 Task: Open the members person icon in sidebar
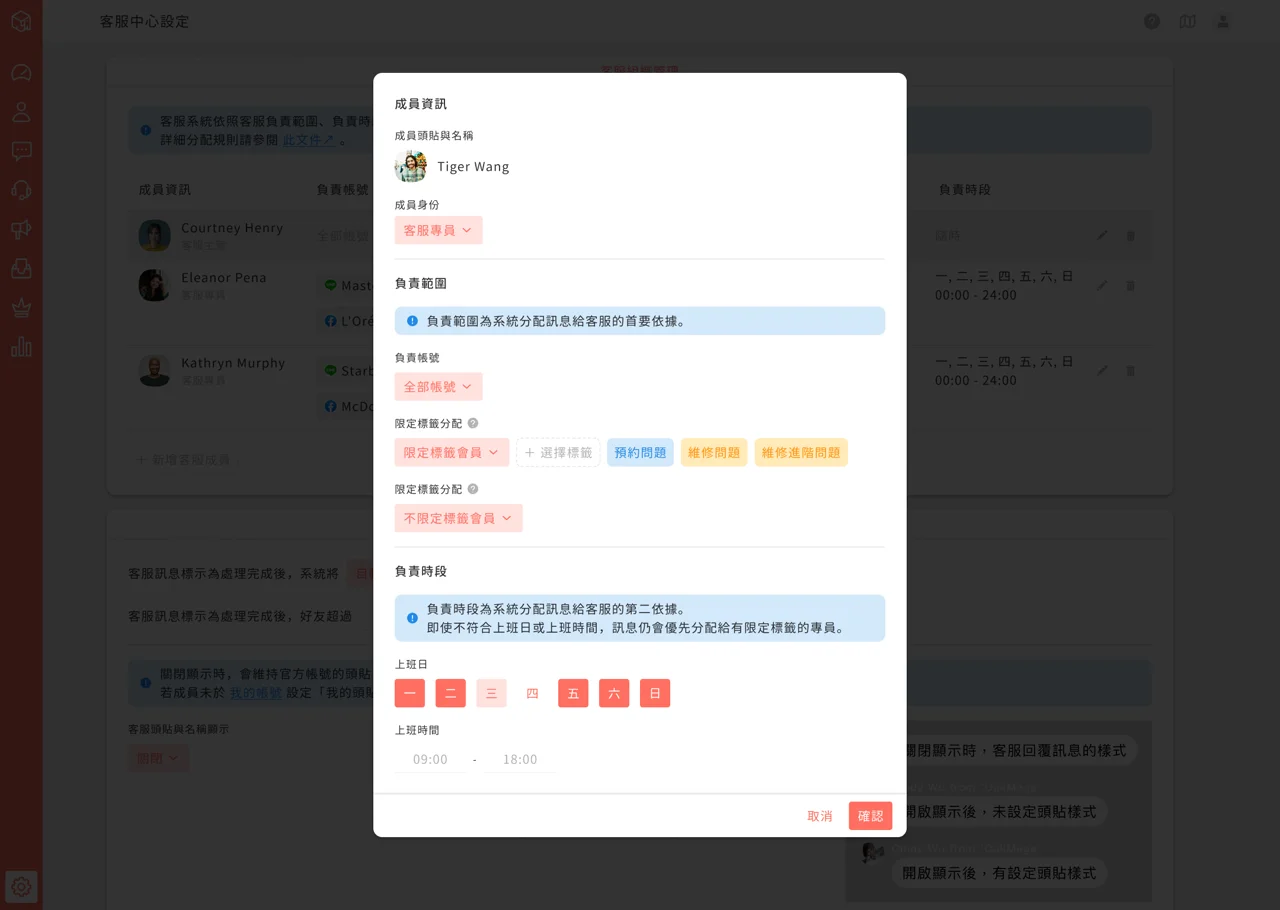[x=21, y=112]
